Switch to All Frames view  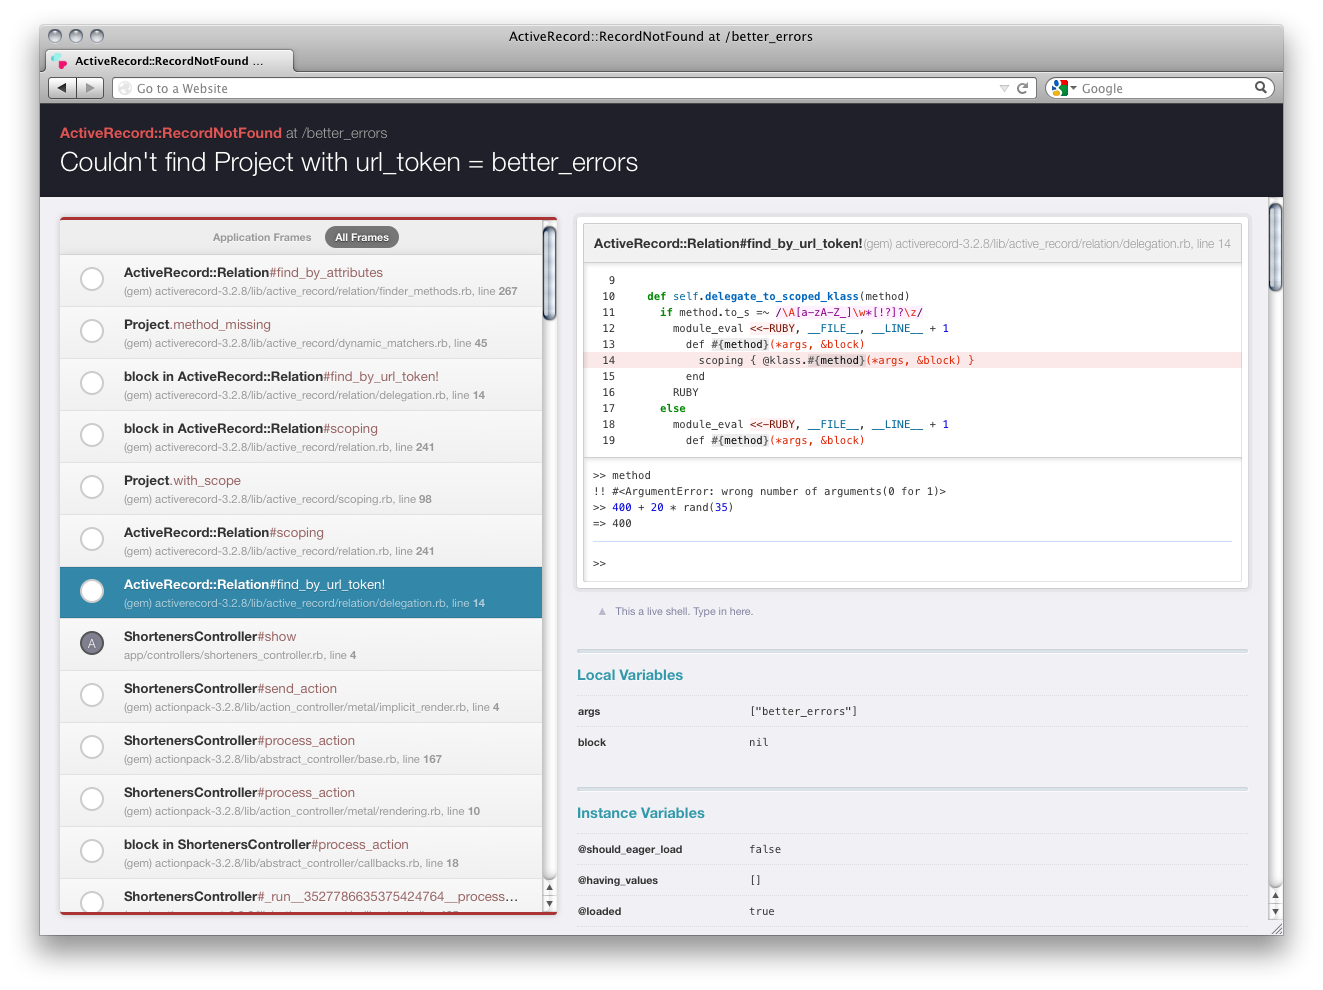tap(362, 237)
